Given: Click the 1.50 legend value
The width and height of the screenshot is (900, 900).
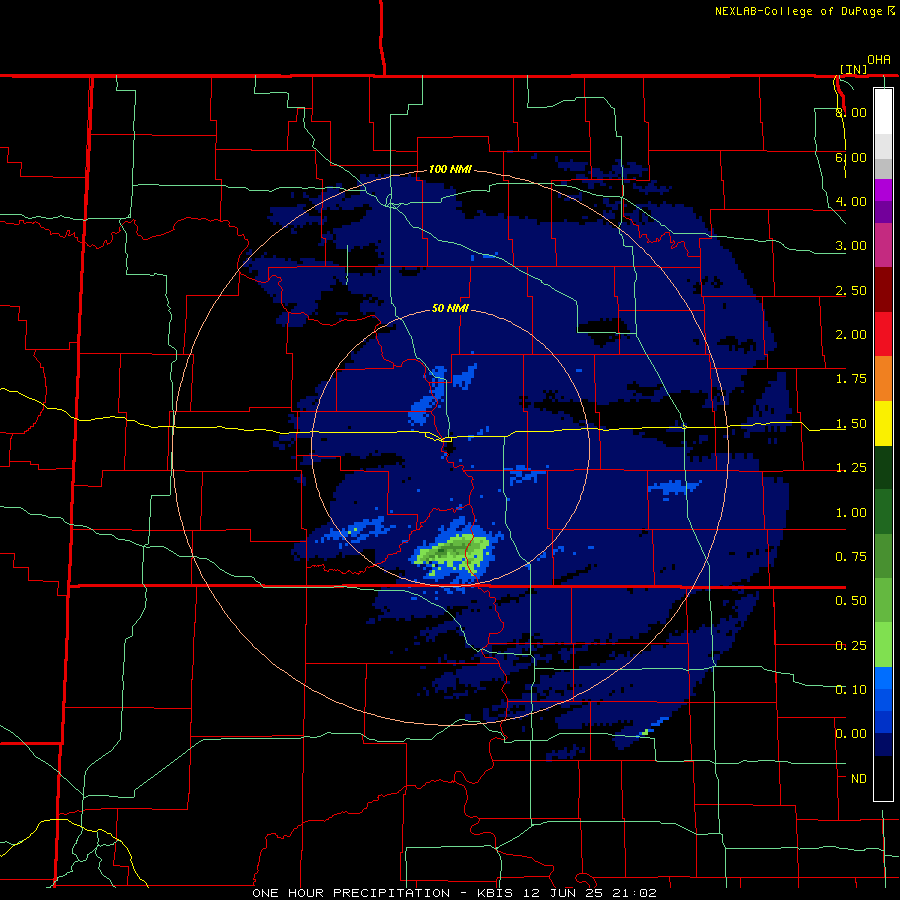Looking at the screenshot, I should click(x=851, y=424).
